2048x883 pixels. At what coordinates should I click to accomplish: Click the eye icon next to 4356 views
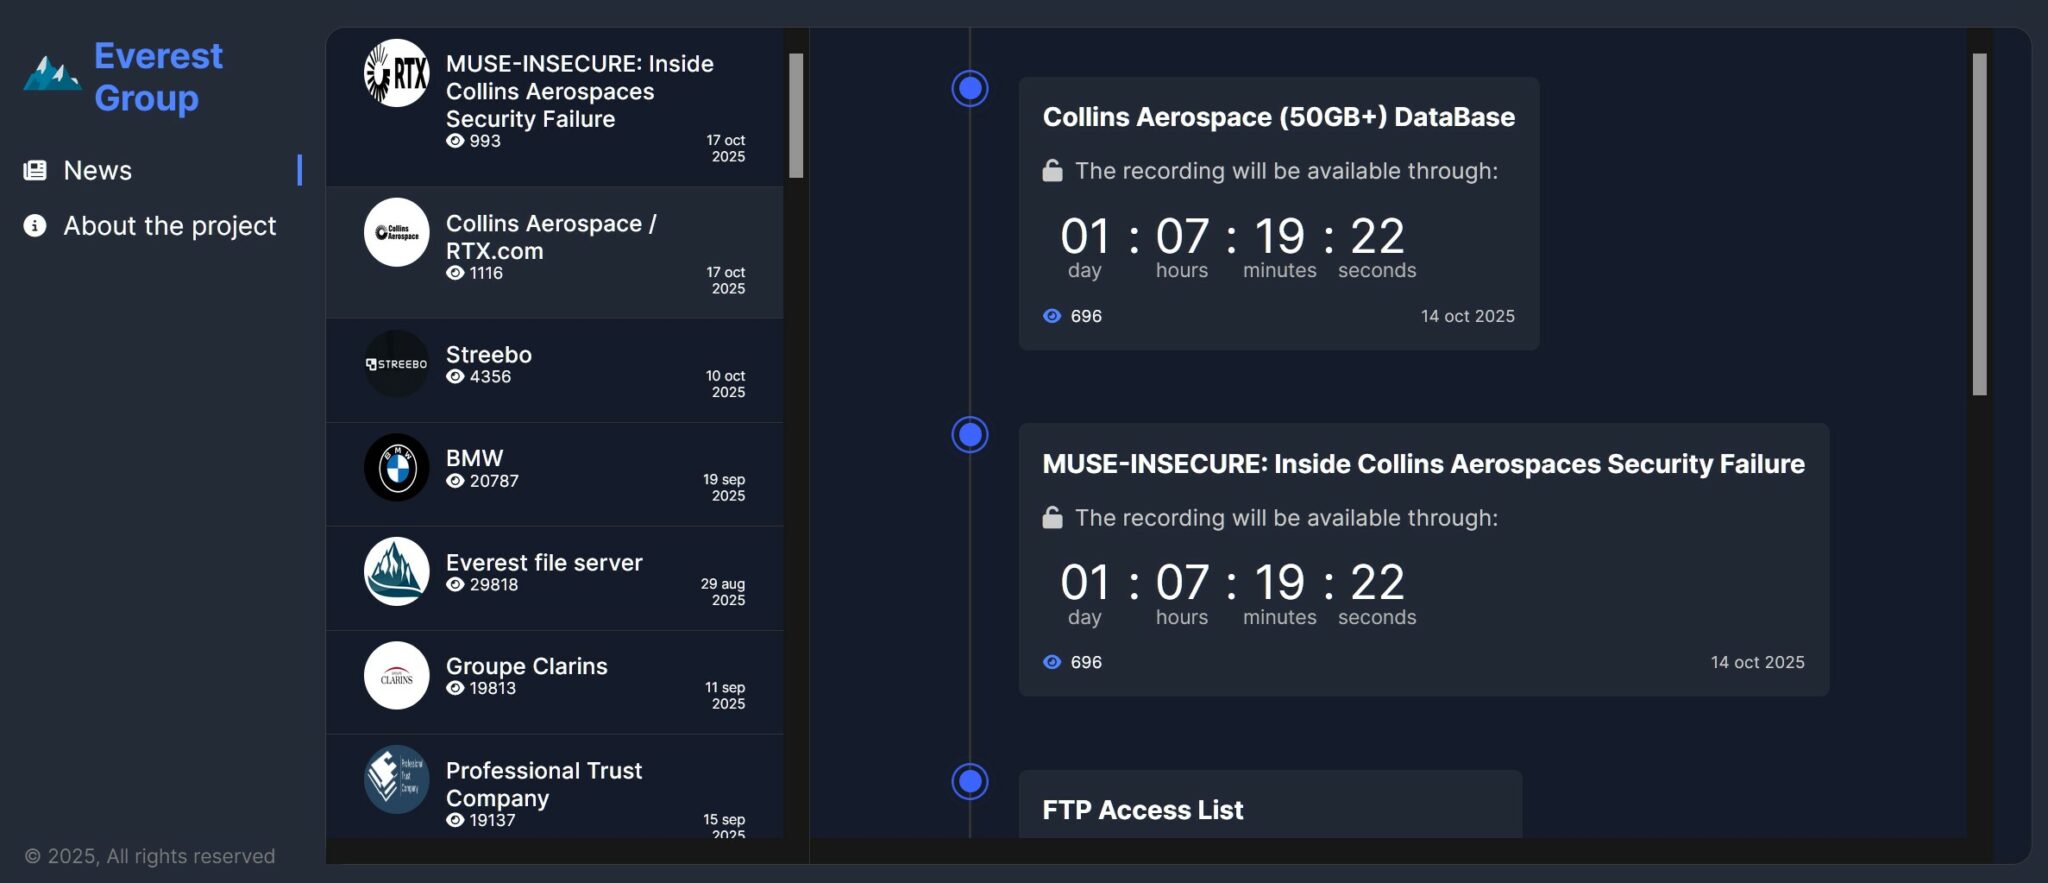[455, 377]
